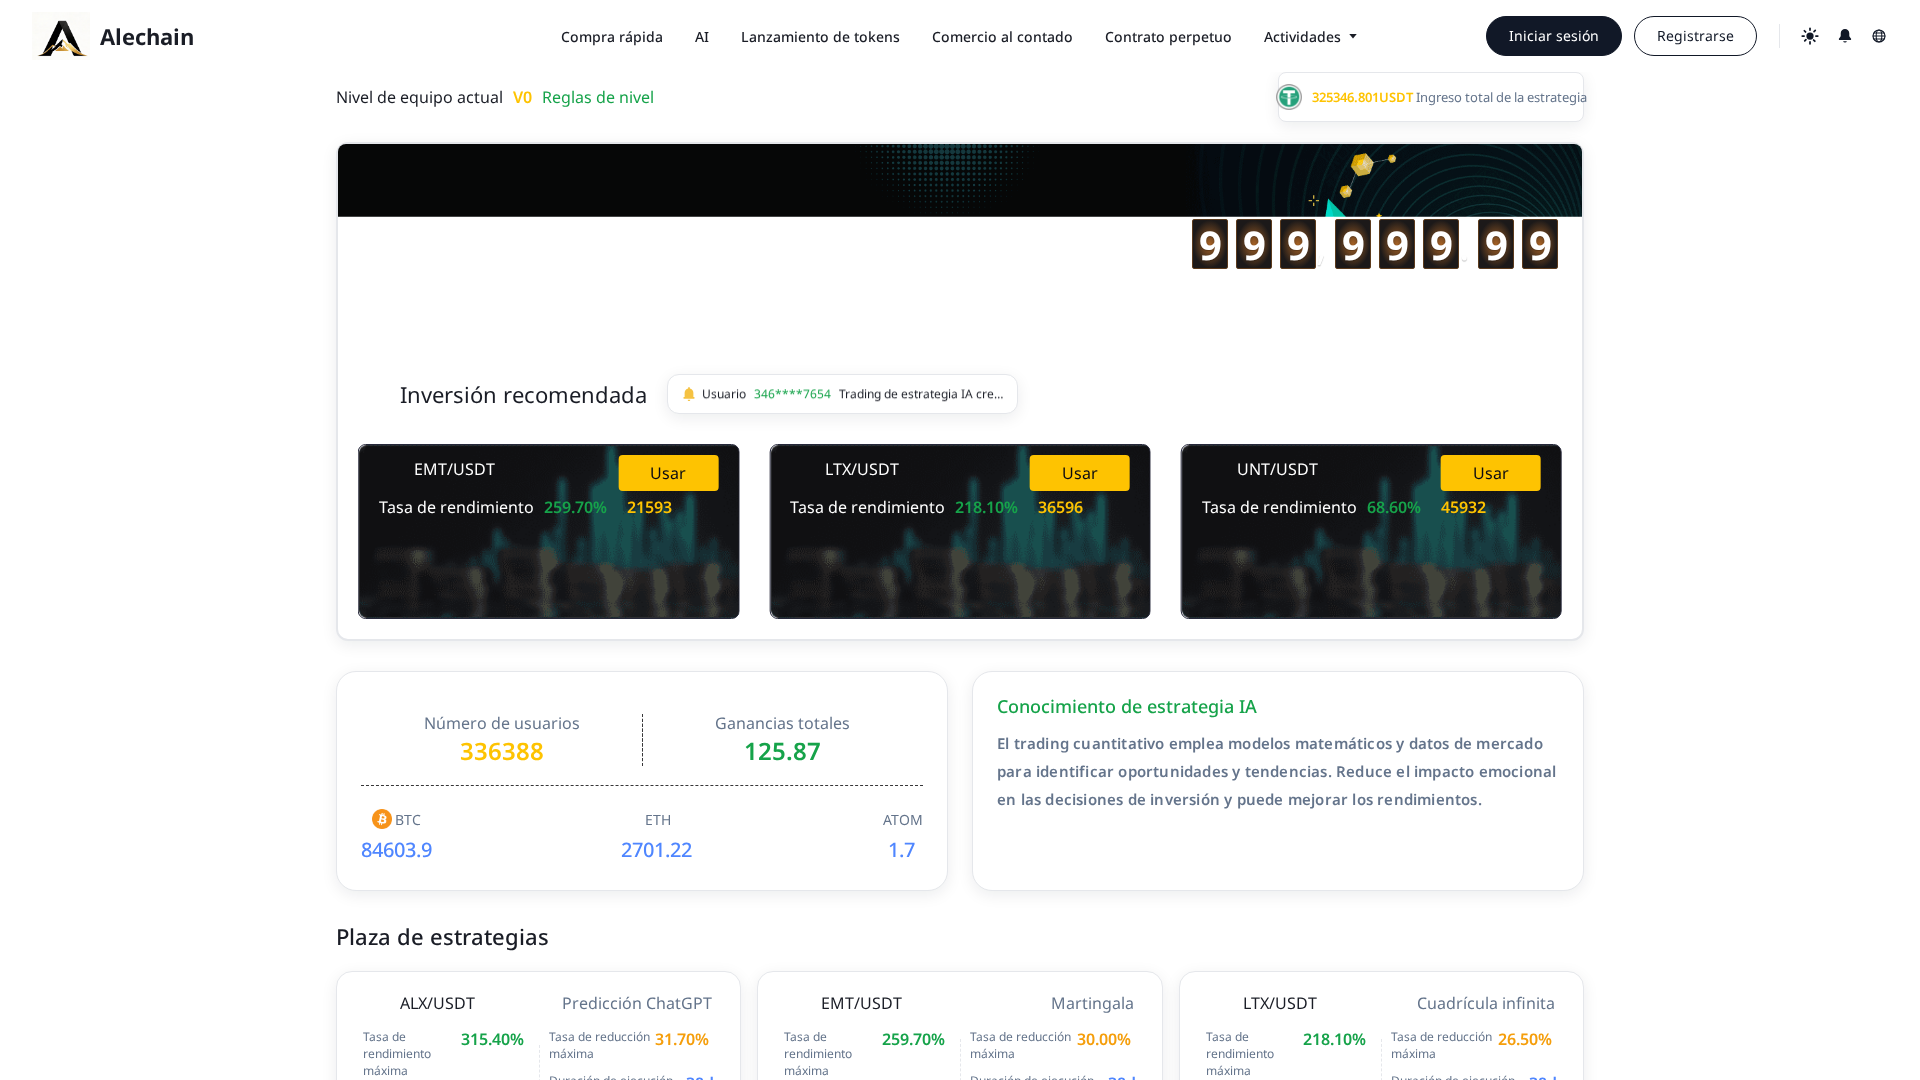
Task: Use the EMT/USDT recommended strategy
Action: (x=668, y=473)
